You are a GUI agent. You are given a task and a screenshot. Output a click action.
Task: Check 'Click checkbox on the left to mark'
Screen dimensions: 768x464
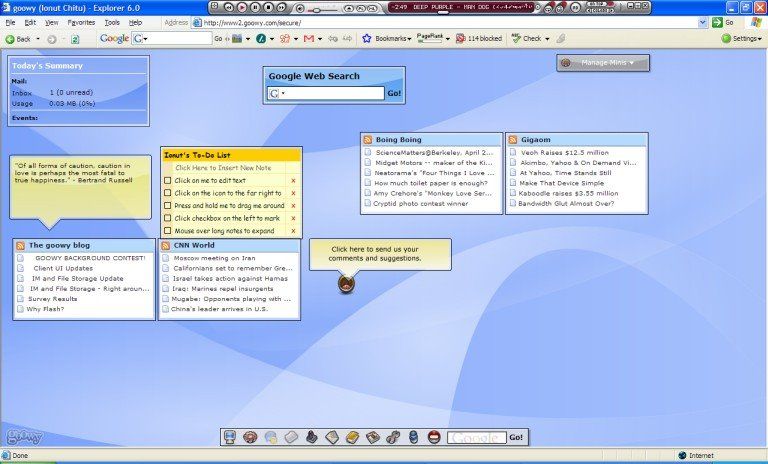pyautogui.click(x=168, y=218)
